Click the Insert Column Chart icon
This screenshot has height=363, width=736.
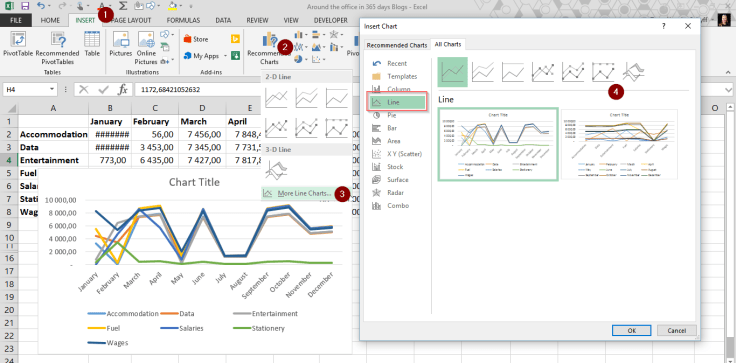pos(298,34)
